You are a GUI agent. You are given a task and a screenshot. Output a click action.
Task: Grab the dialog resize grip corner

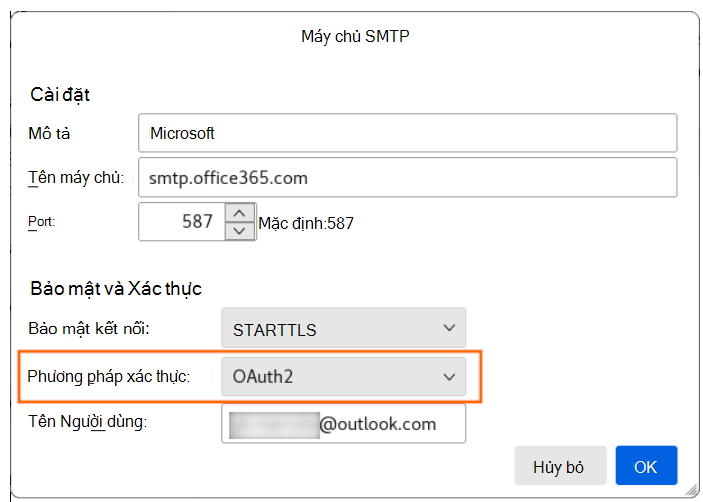click(692, 490)
